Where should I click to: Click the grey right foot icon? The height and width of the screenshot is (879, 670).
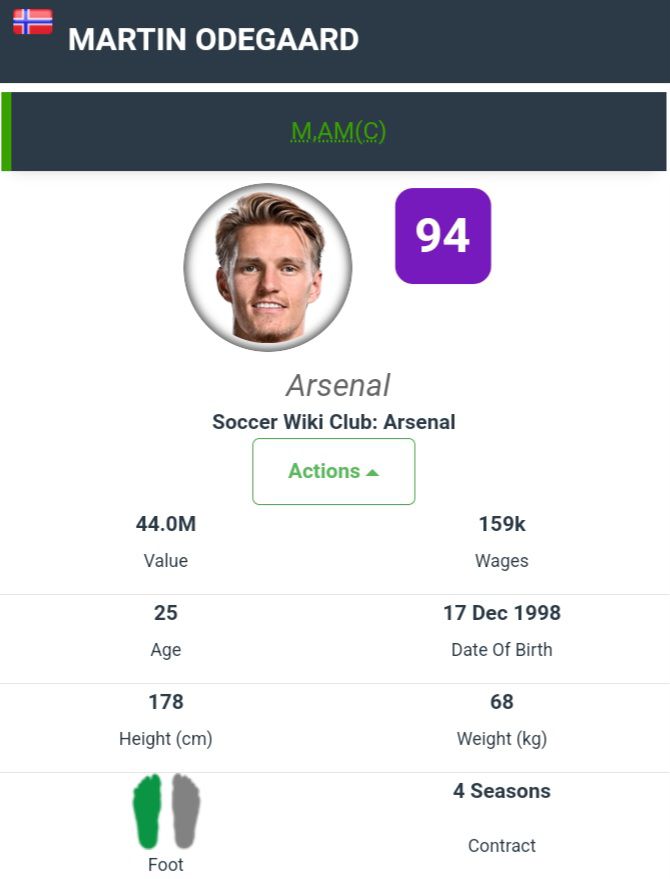[x=185, y=810]
